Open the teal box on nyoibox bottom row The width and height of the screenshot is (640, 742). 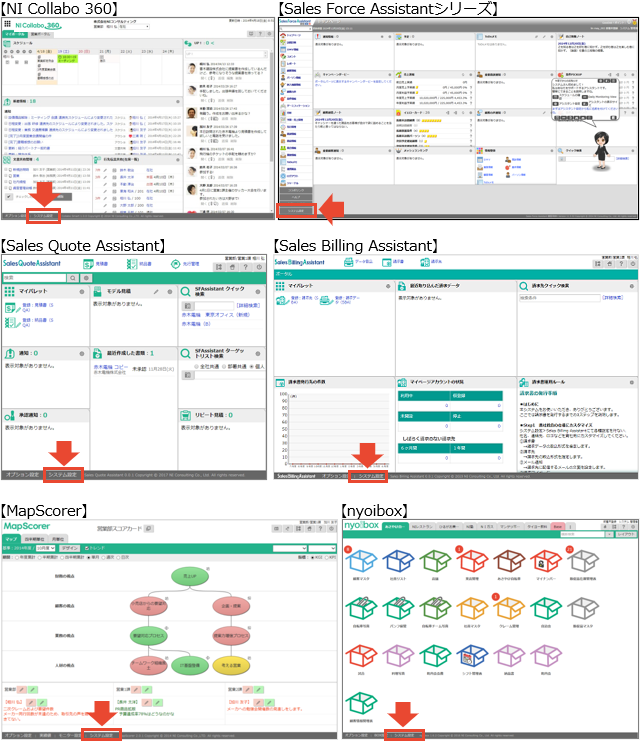pyautogui.click(x=362, y=703)
